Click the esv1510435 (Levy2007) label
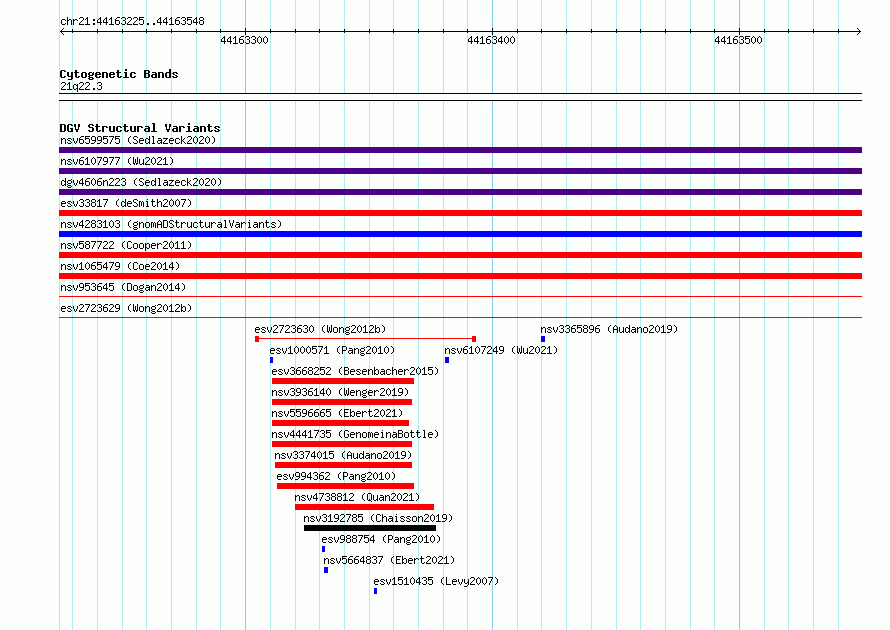Screen dimensions: 890x630 pyautogui.click(x=436, y=581)
